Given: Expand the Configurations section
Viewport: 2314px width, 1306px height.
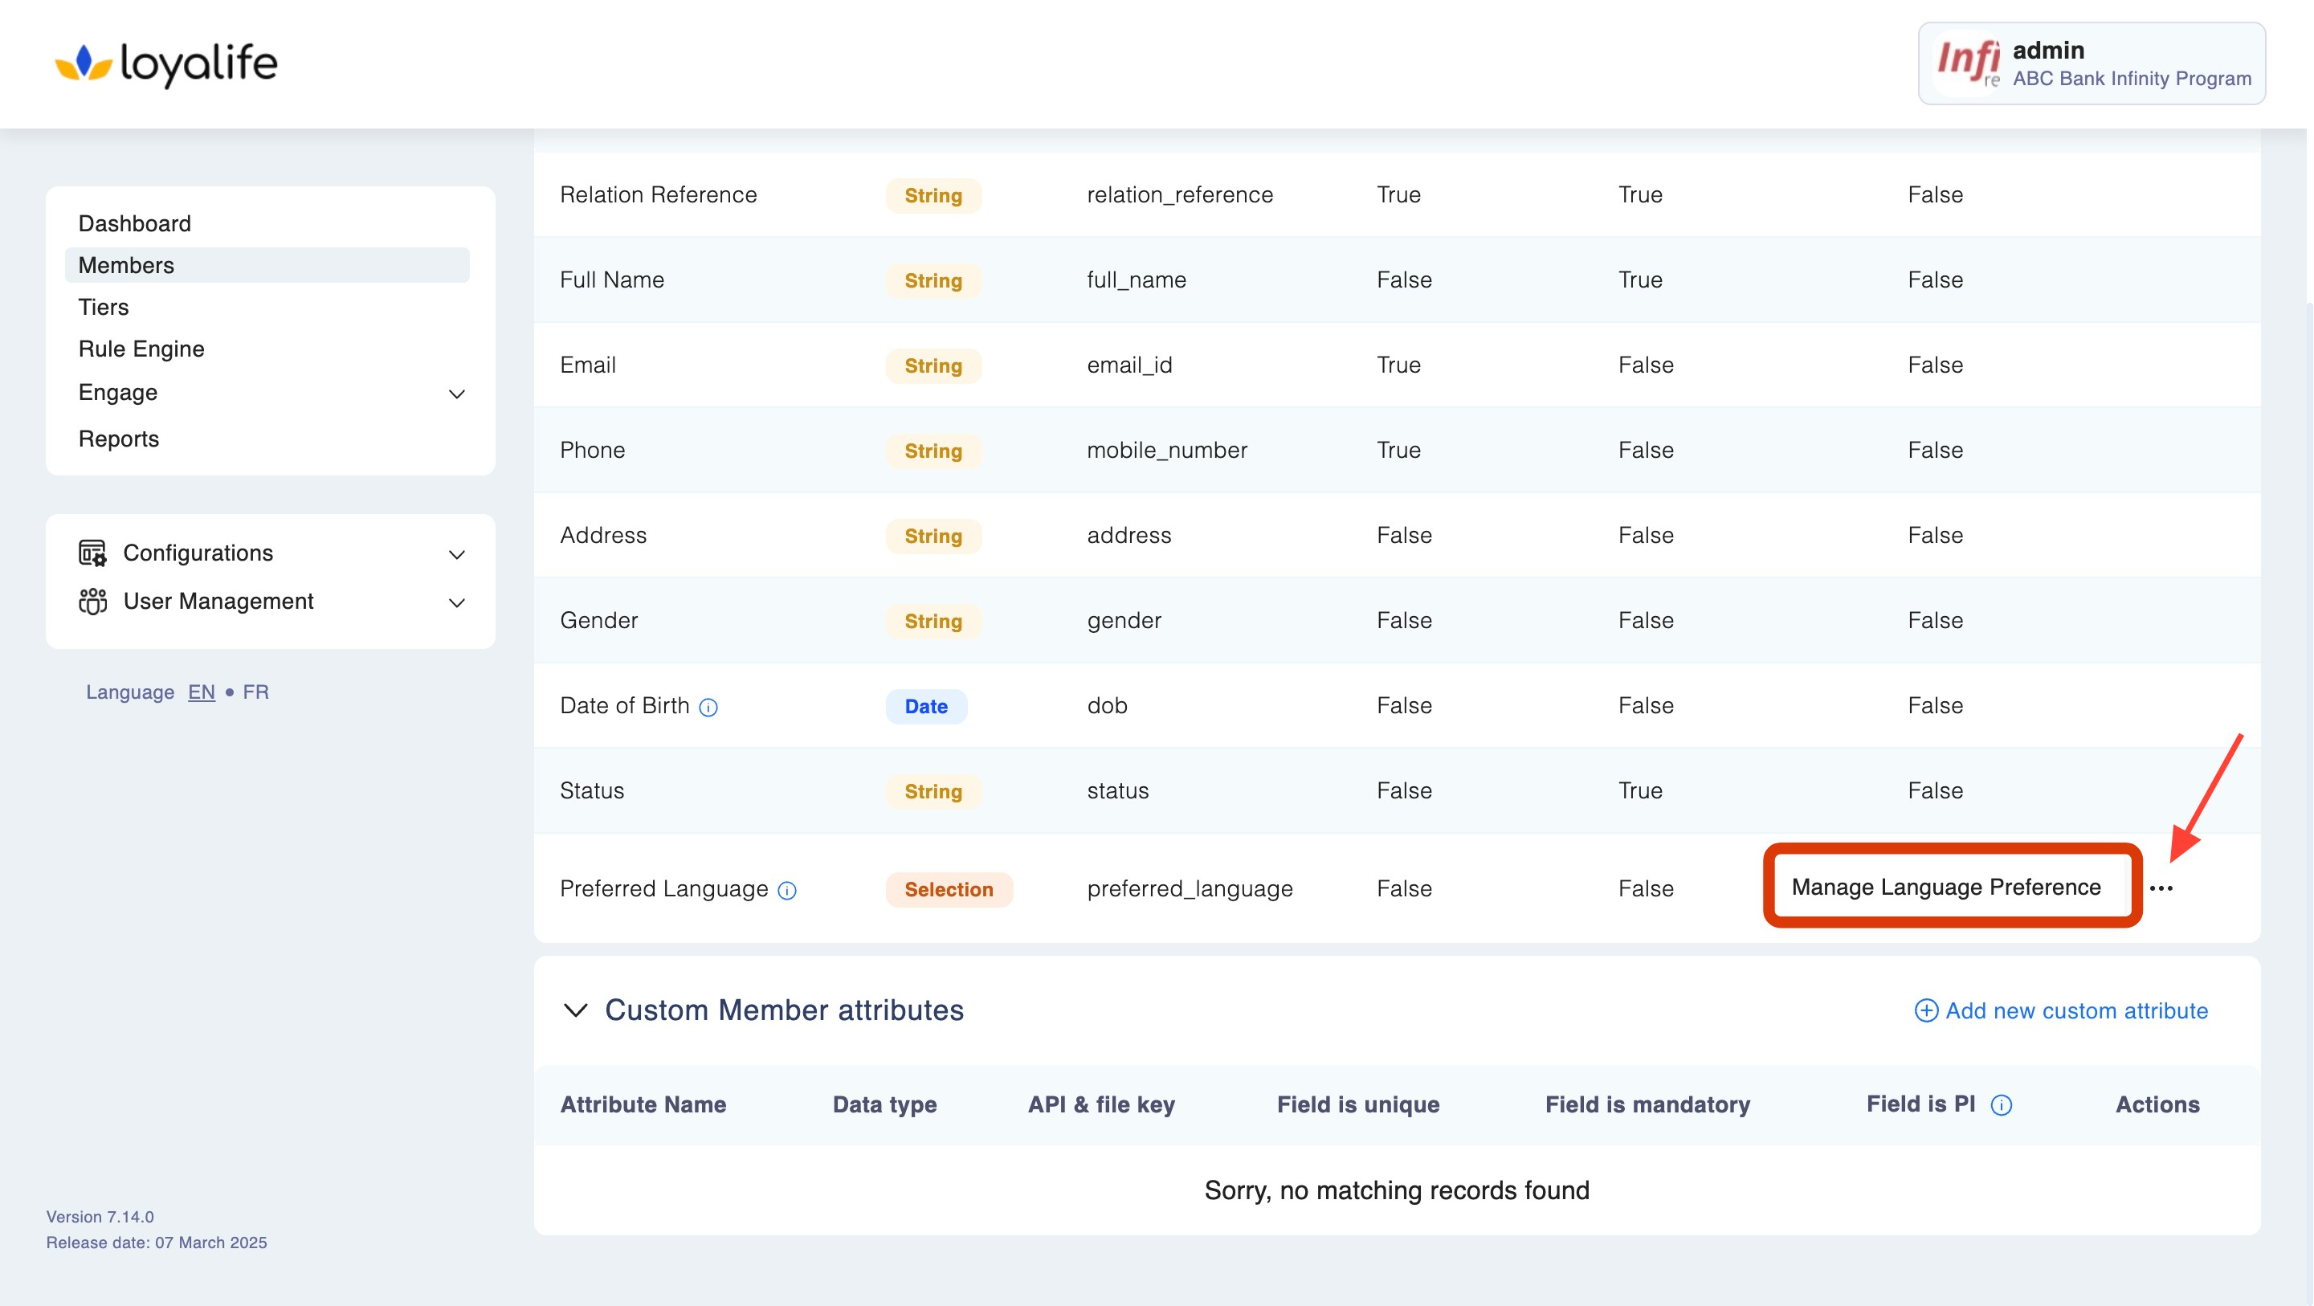Looking at the screenshot, I should coord(456,554).
